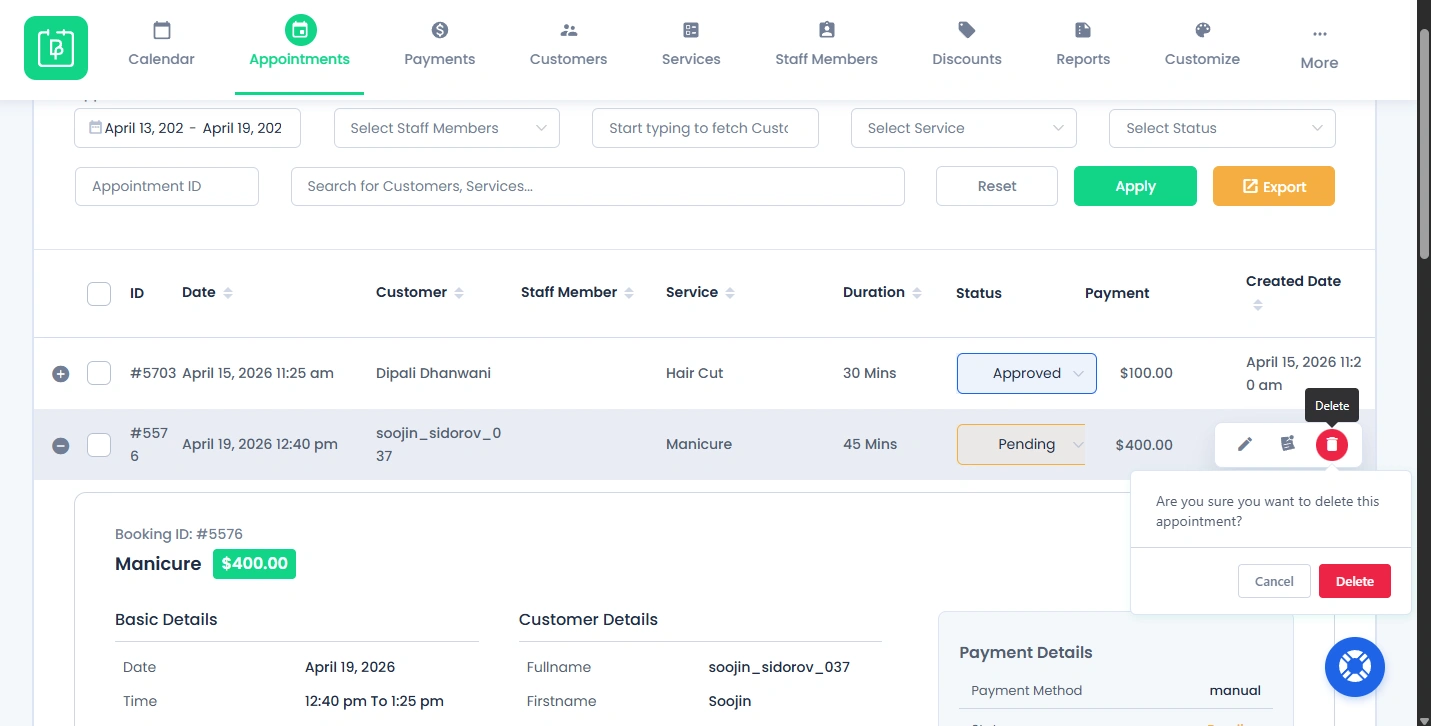Screen dimensions: 1431x726
Task: Click the Search for Customers, Services field
Action: click(598, 186)
